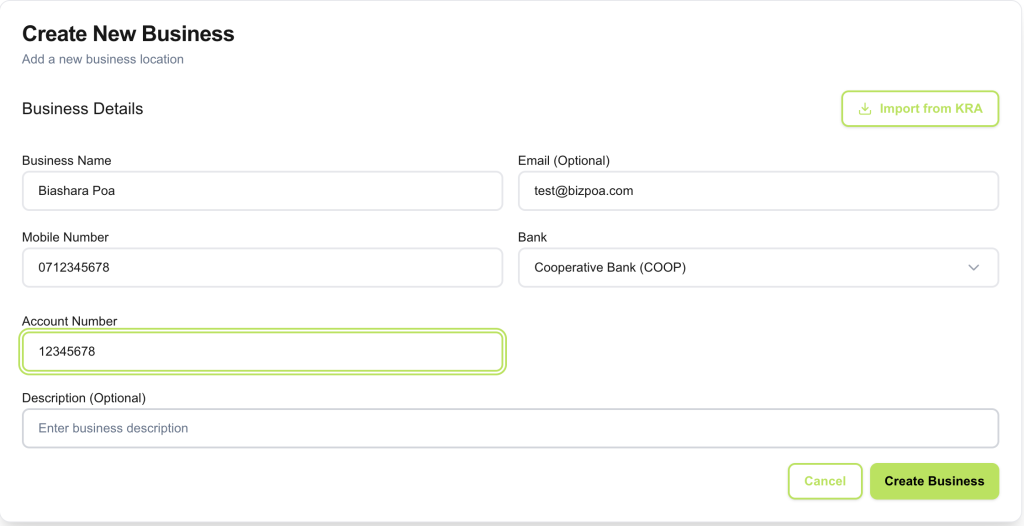
Task: Select the Email field containing test@bizpoa.com
Action: [758, 191]
